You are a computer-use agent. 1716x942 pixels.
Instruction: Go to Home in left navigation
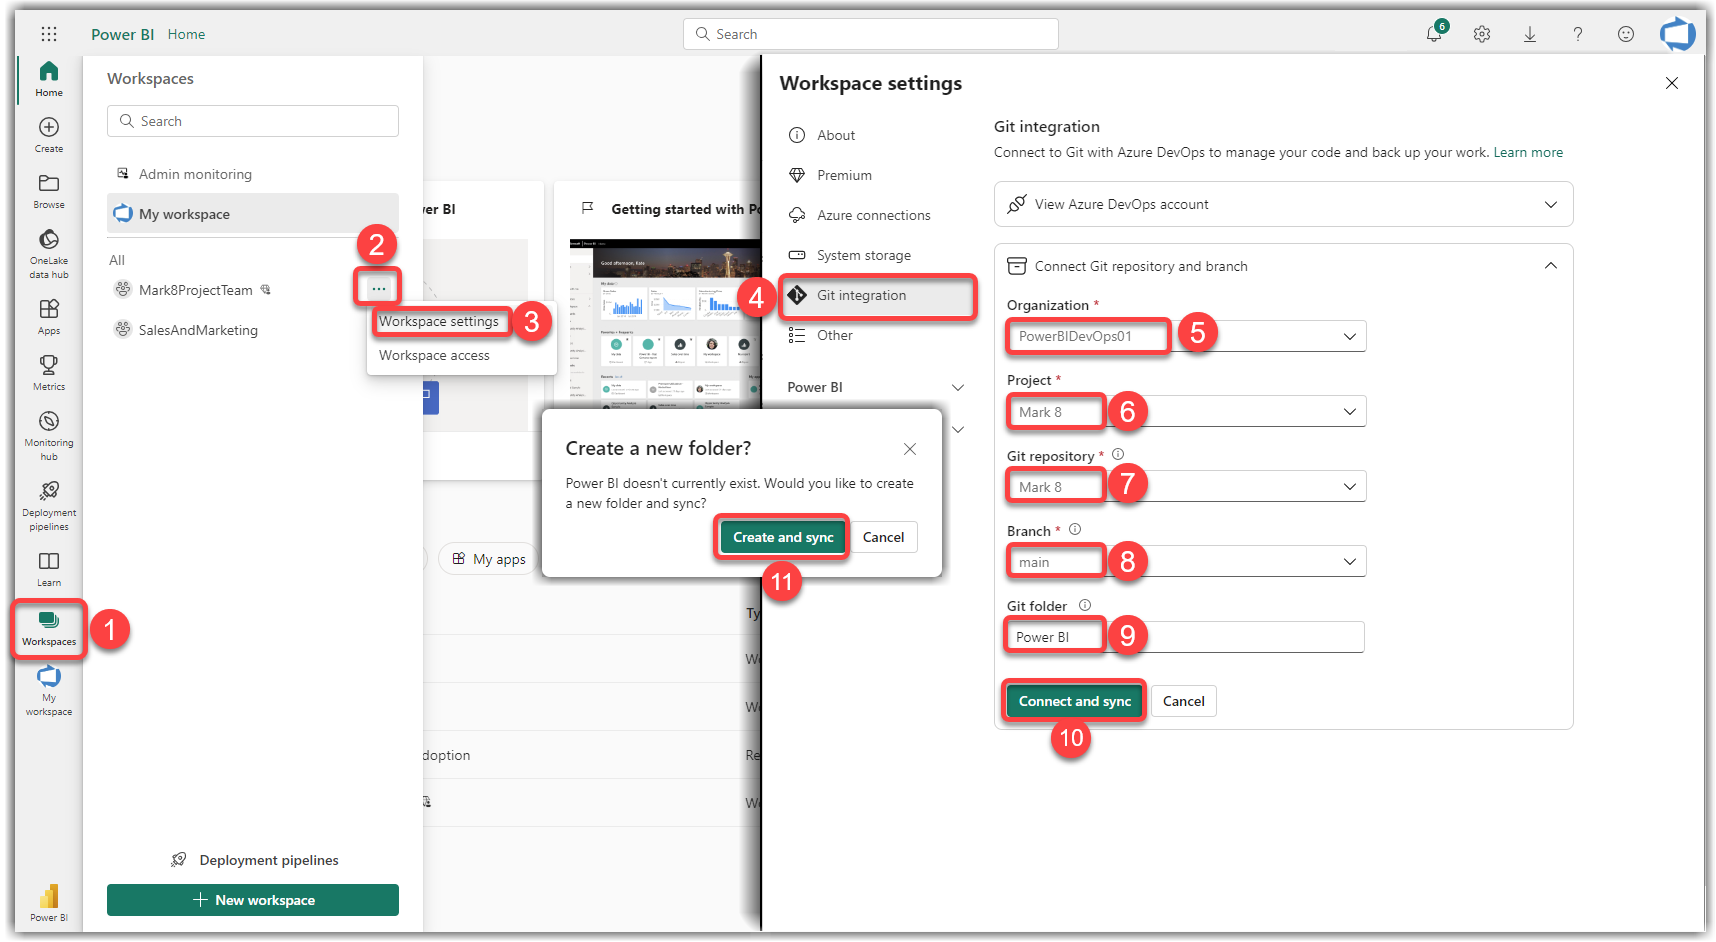point(49,79)
